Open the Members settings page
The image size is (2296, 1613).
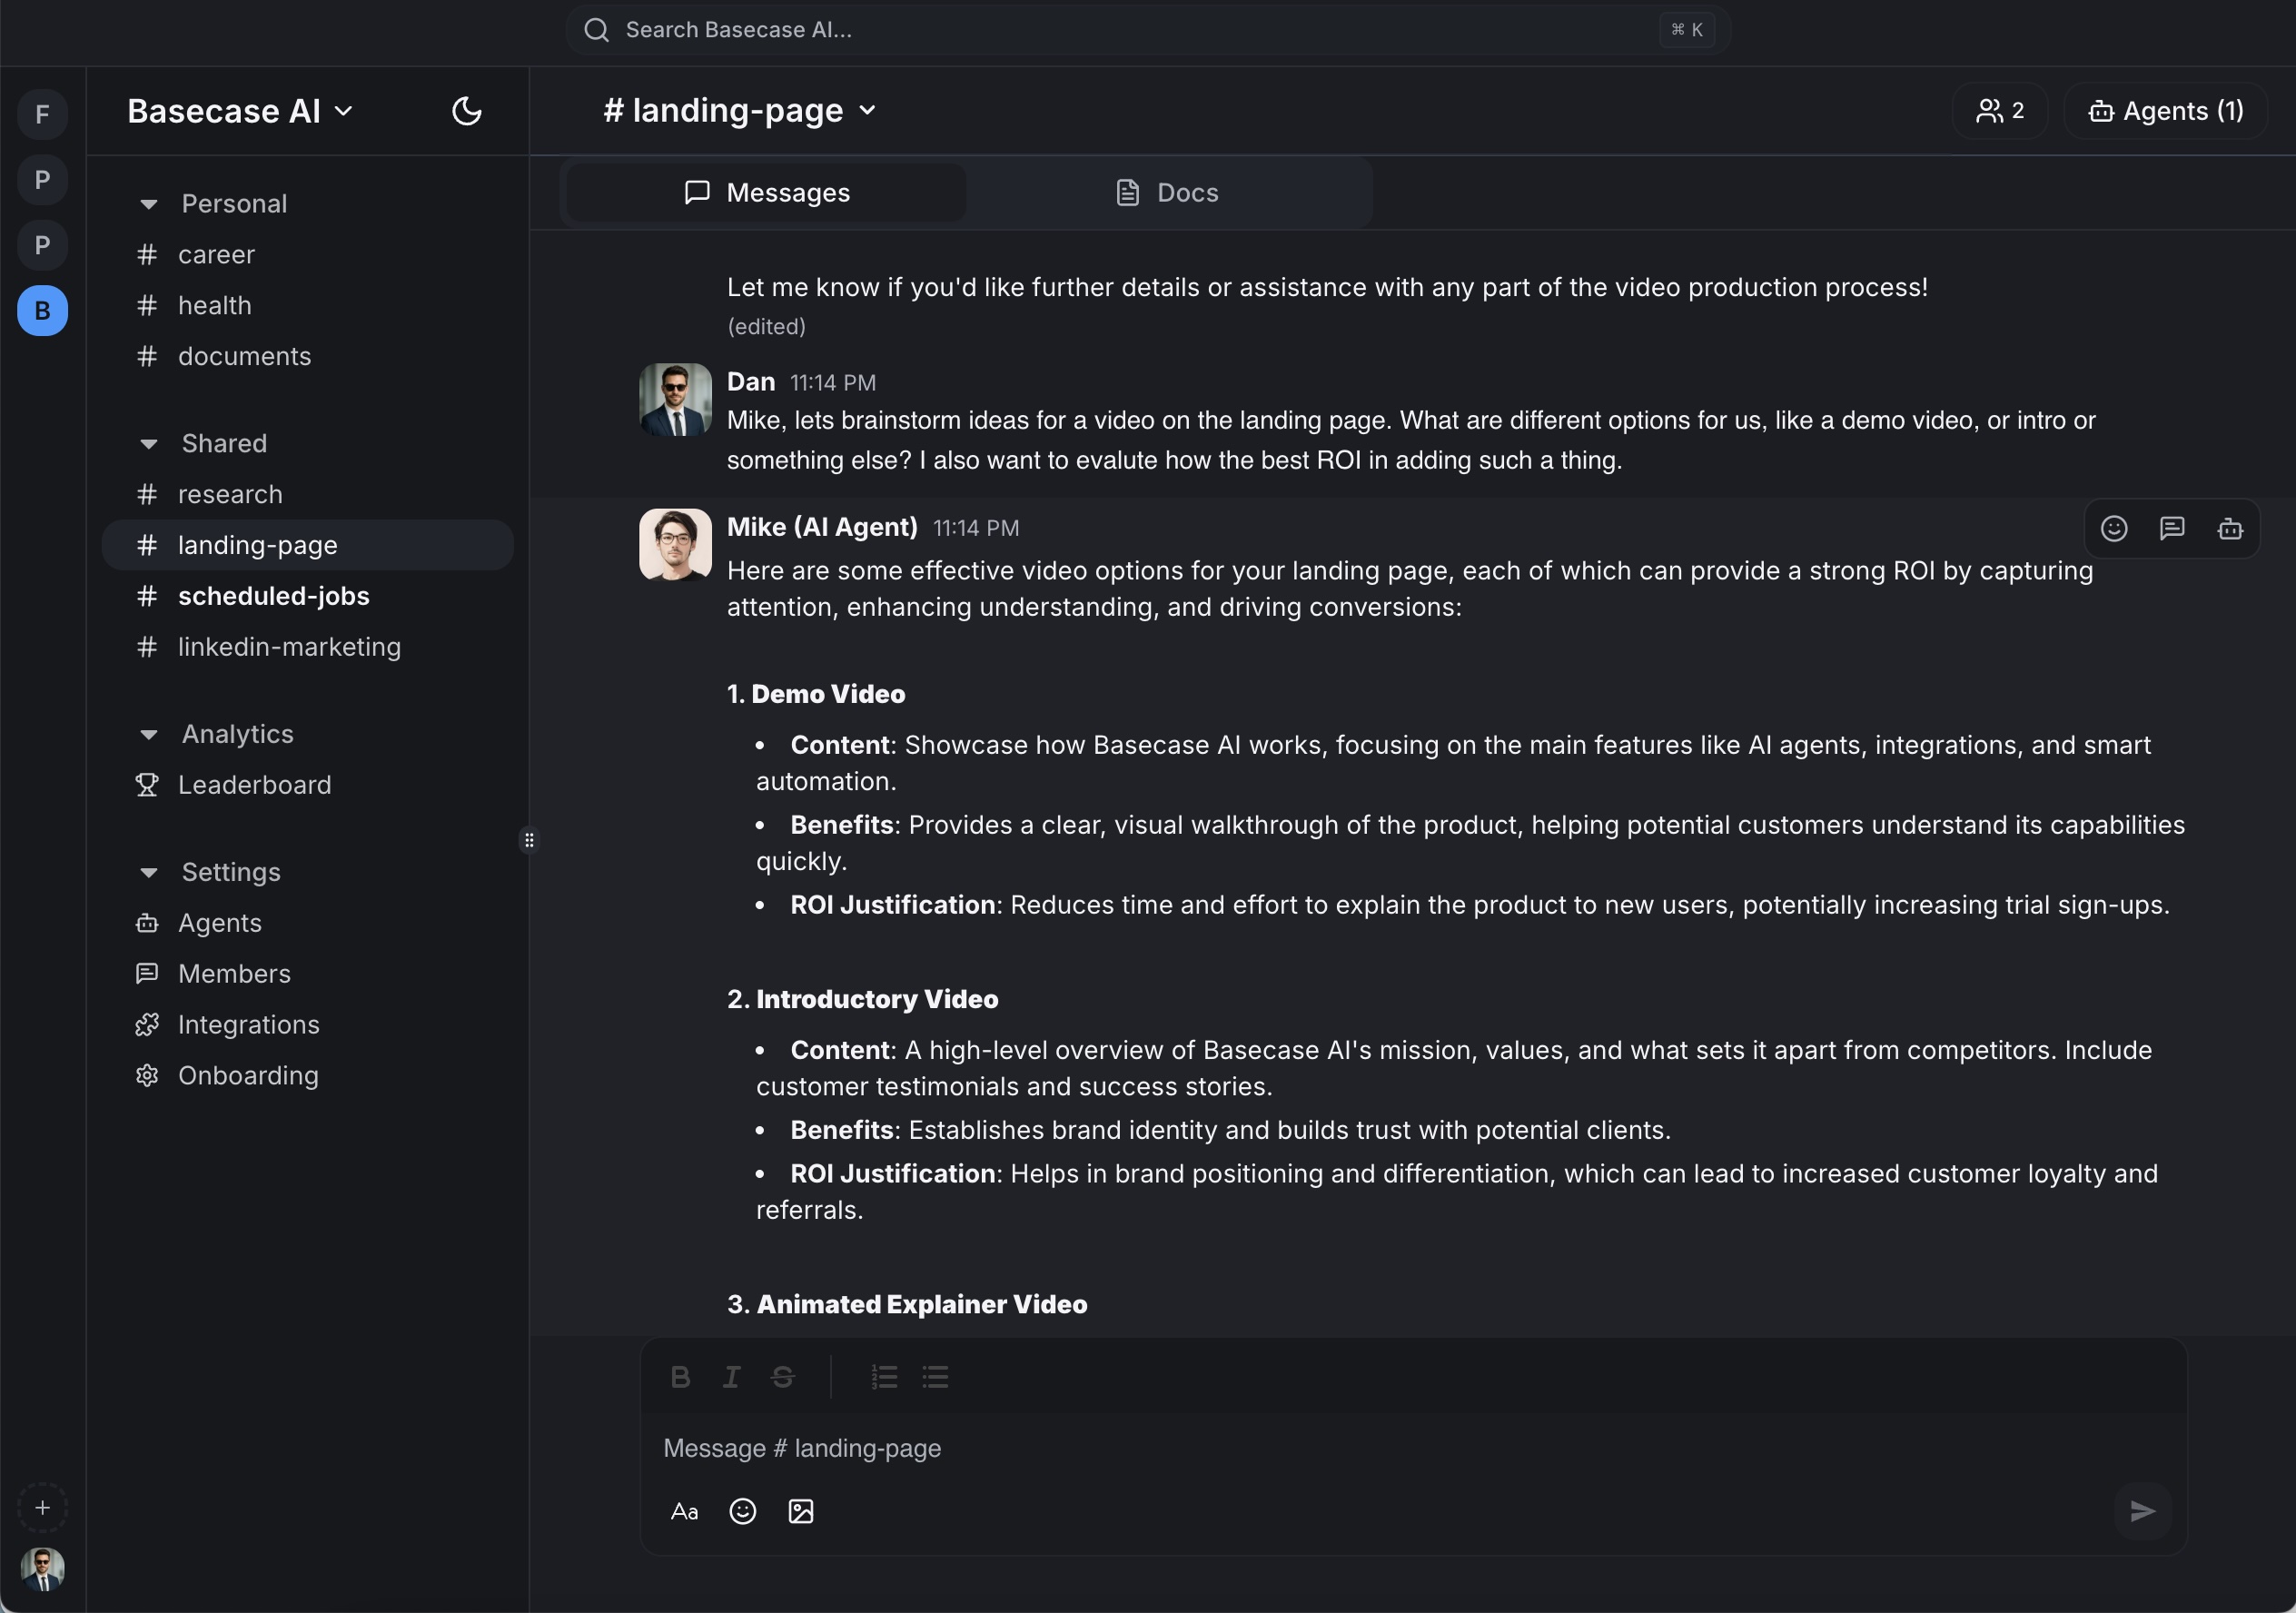click(x=308, y=975)
